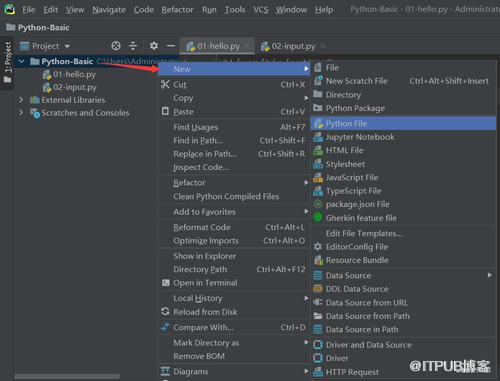Select Directory in New submenu

tap(403, 95)
